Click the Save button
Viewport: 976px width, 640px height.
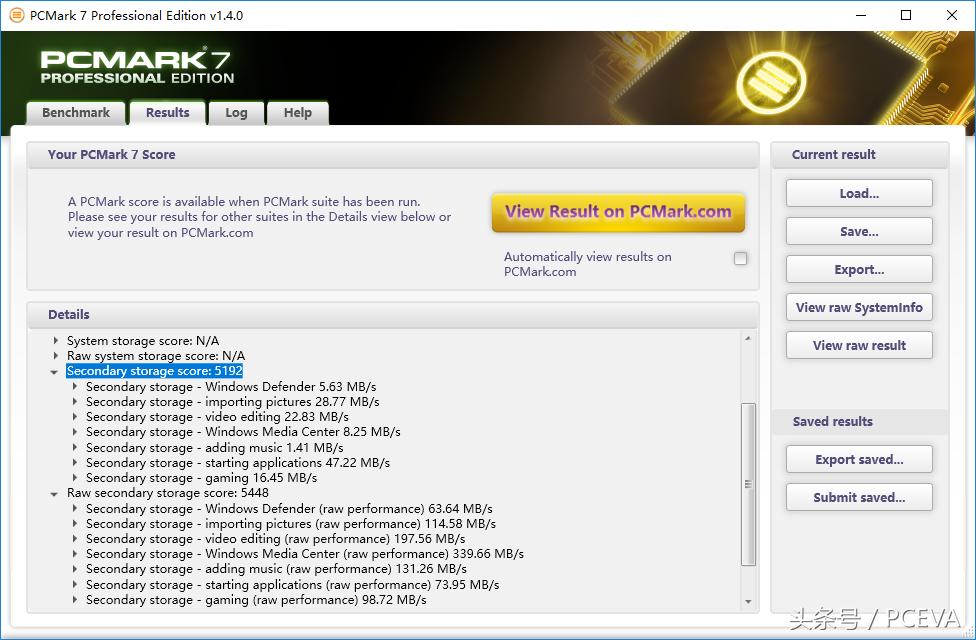(x=858, y=231)
